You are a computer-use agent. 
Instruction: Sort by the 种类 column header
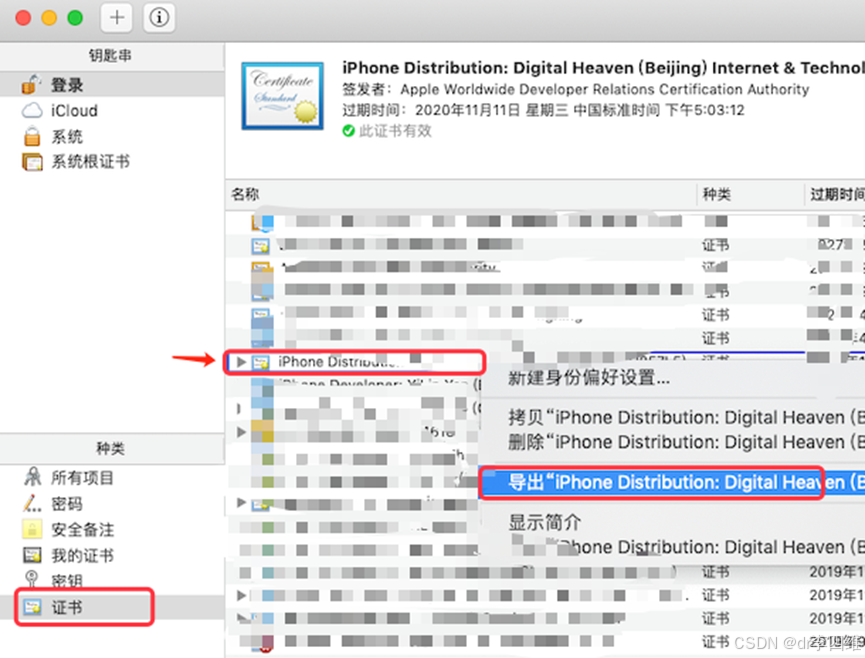pos(717,194)
